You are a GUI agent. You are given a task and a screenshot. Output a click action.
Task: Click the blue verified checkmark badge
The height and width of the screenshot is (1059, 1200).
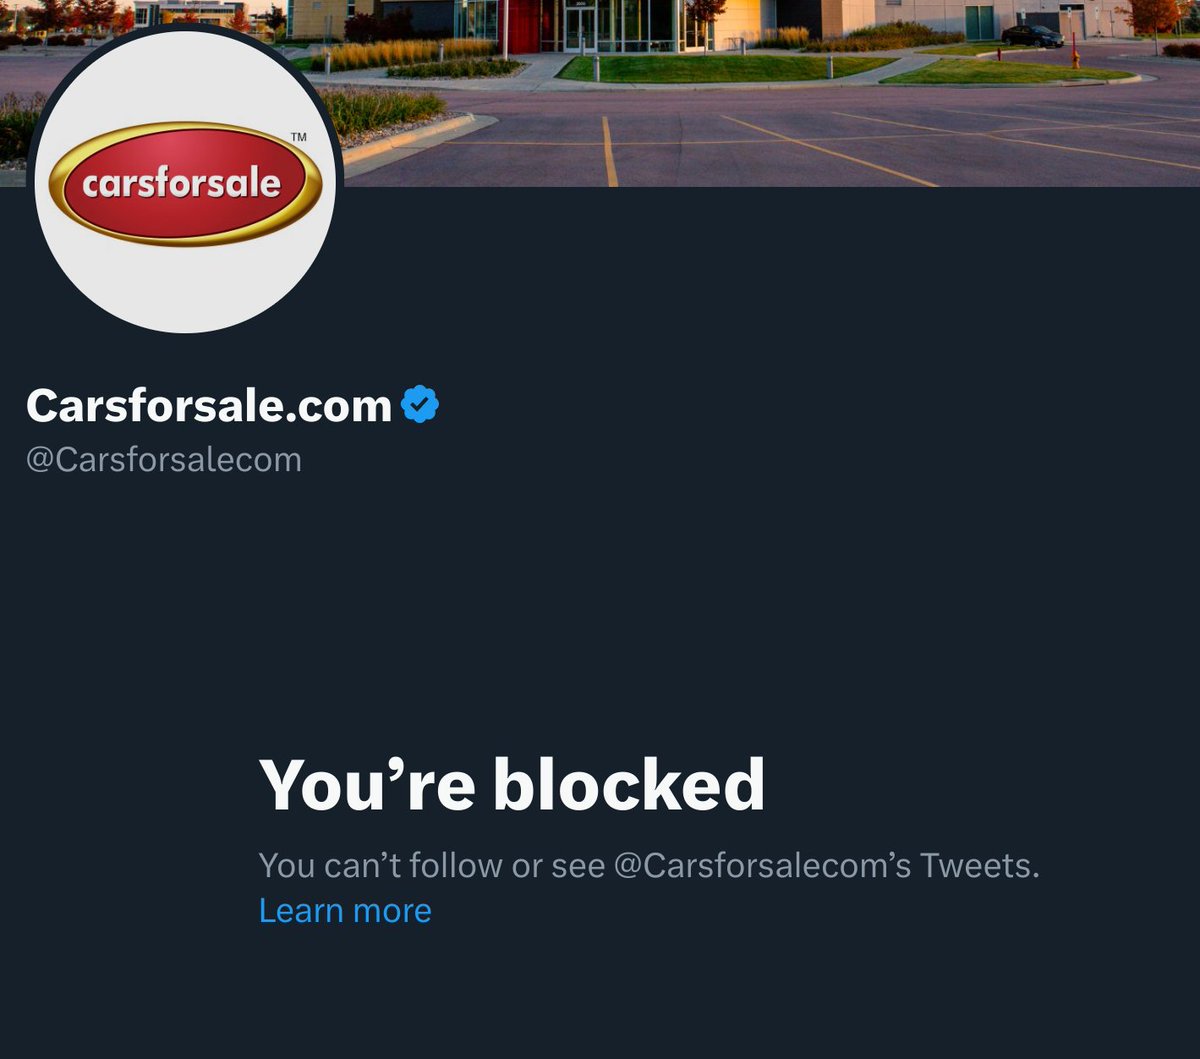pos(420,405)
